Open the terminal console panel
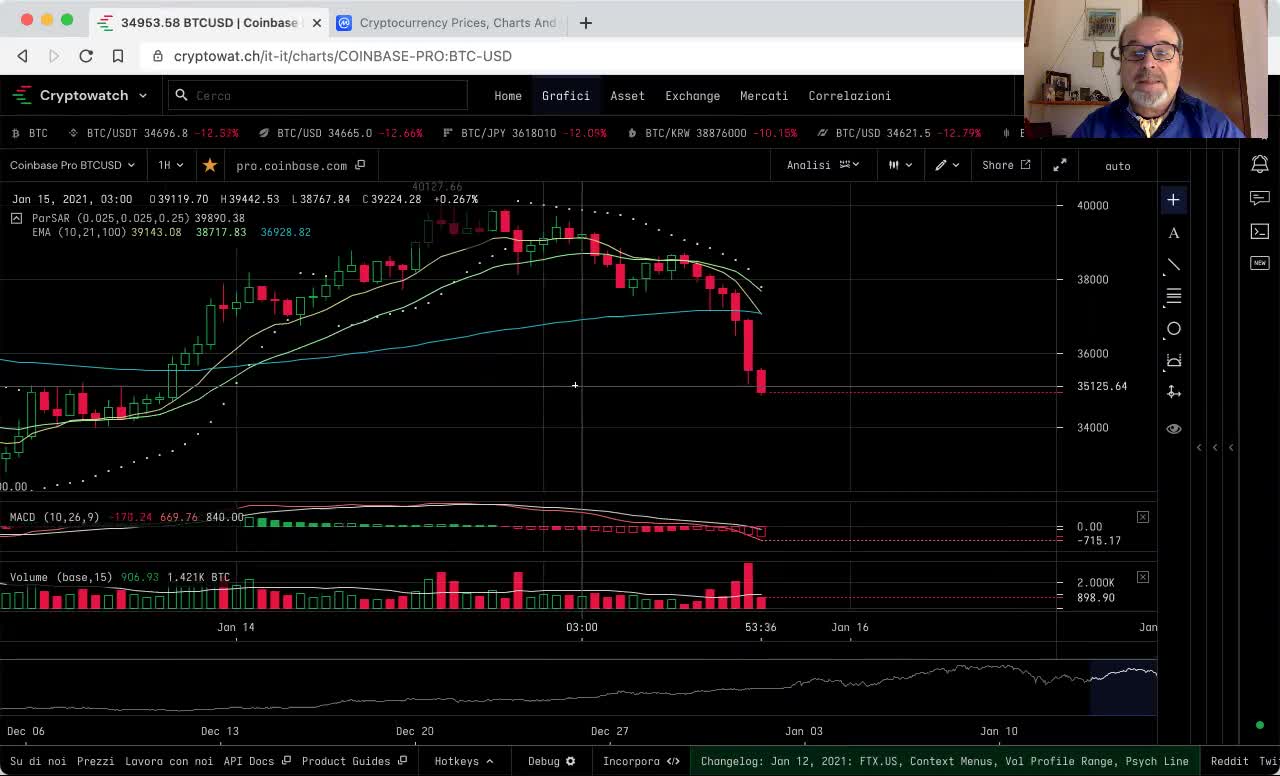Screen dimensions: 1280x776 [1260, 231]
